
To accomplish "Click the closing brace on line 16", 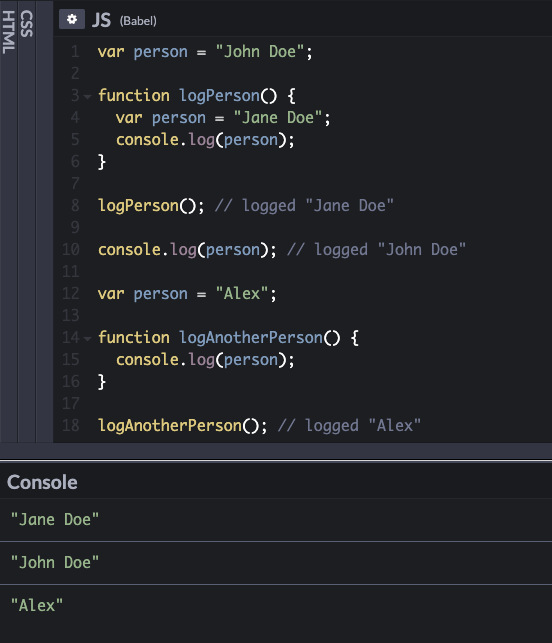I will (x=102, y=382).
